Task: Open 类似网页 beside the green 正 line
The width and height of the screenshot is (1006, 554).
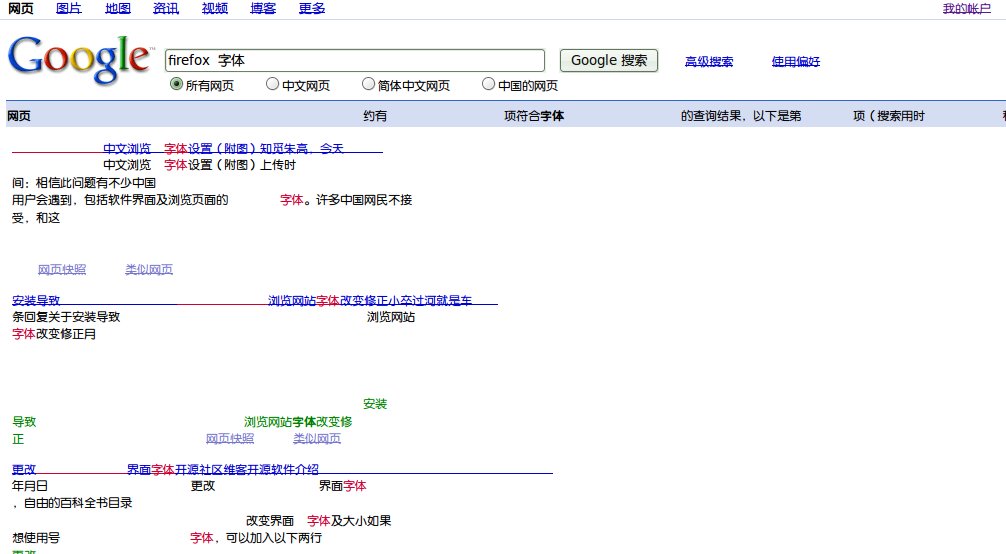Action: [317, 438]
